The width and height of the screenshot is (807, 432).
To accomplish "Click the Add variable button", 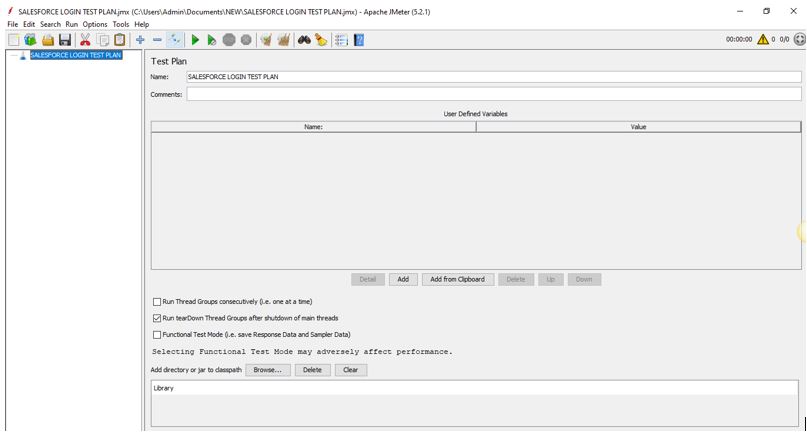I will coord(403,279).
